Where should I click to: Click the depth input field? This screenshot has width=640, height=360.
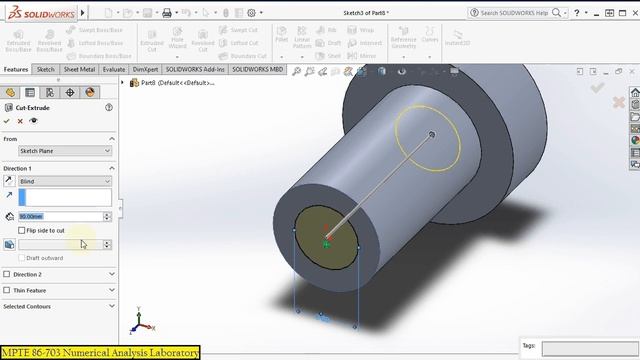click(61, 216)
